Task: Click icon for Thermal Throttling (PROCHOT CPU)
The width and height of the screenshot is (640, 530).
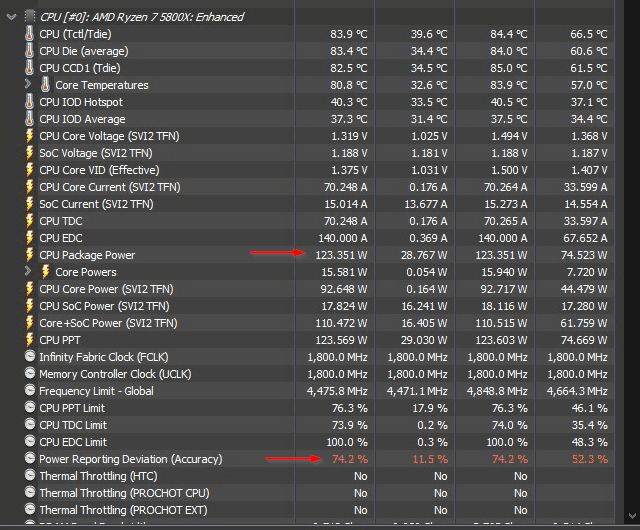Action: pos(30,492)
